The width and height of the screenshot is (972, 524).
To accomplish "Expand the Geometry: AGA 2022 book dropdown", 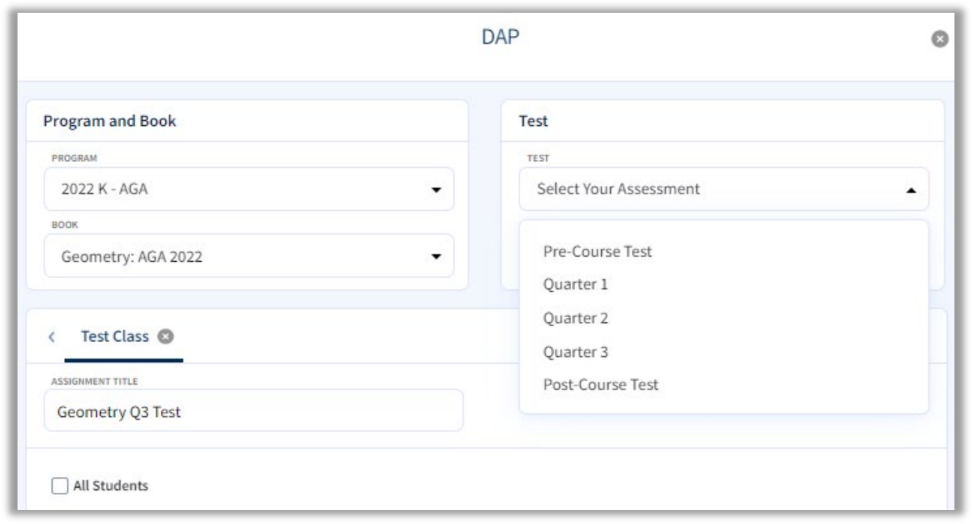I will pos(240,256).
